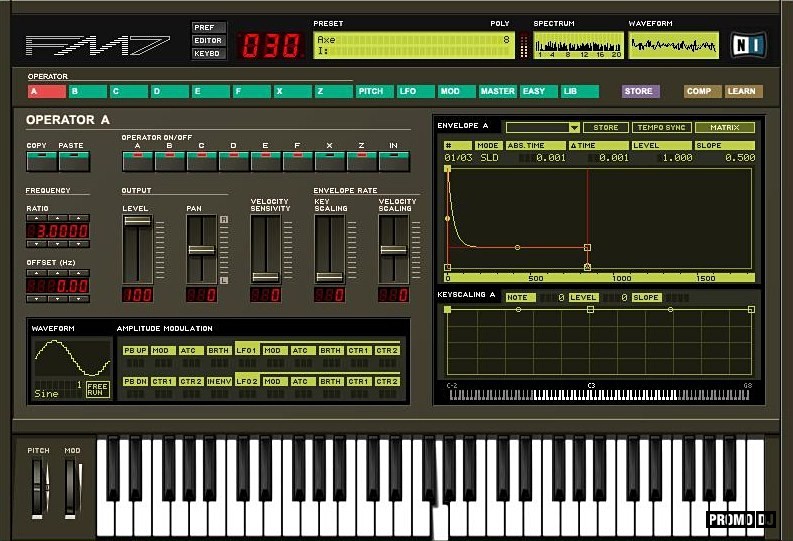Click the output PAN slider
This screenshot has height=541, width=793.
201,249
